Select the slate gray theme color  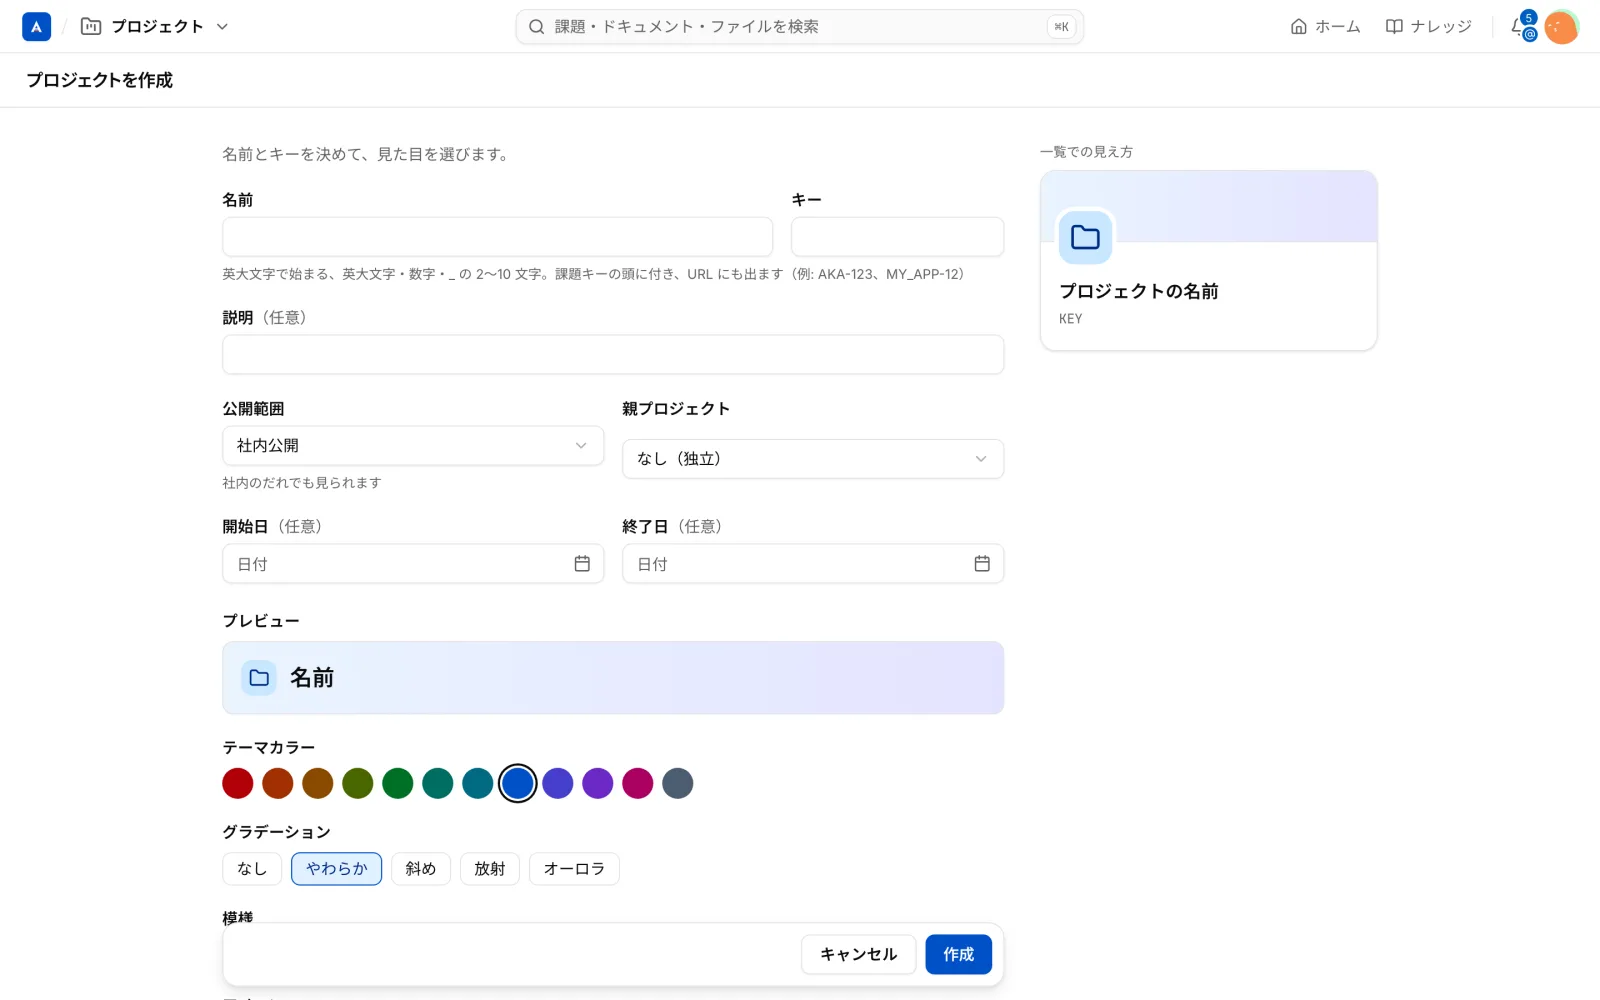tap(678, 783)
